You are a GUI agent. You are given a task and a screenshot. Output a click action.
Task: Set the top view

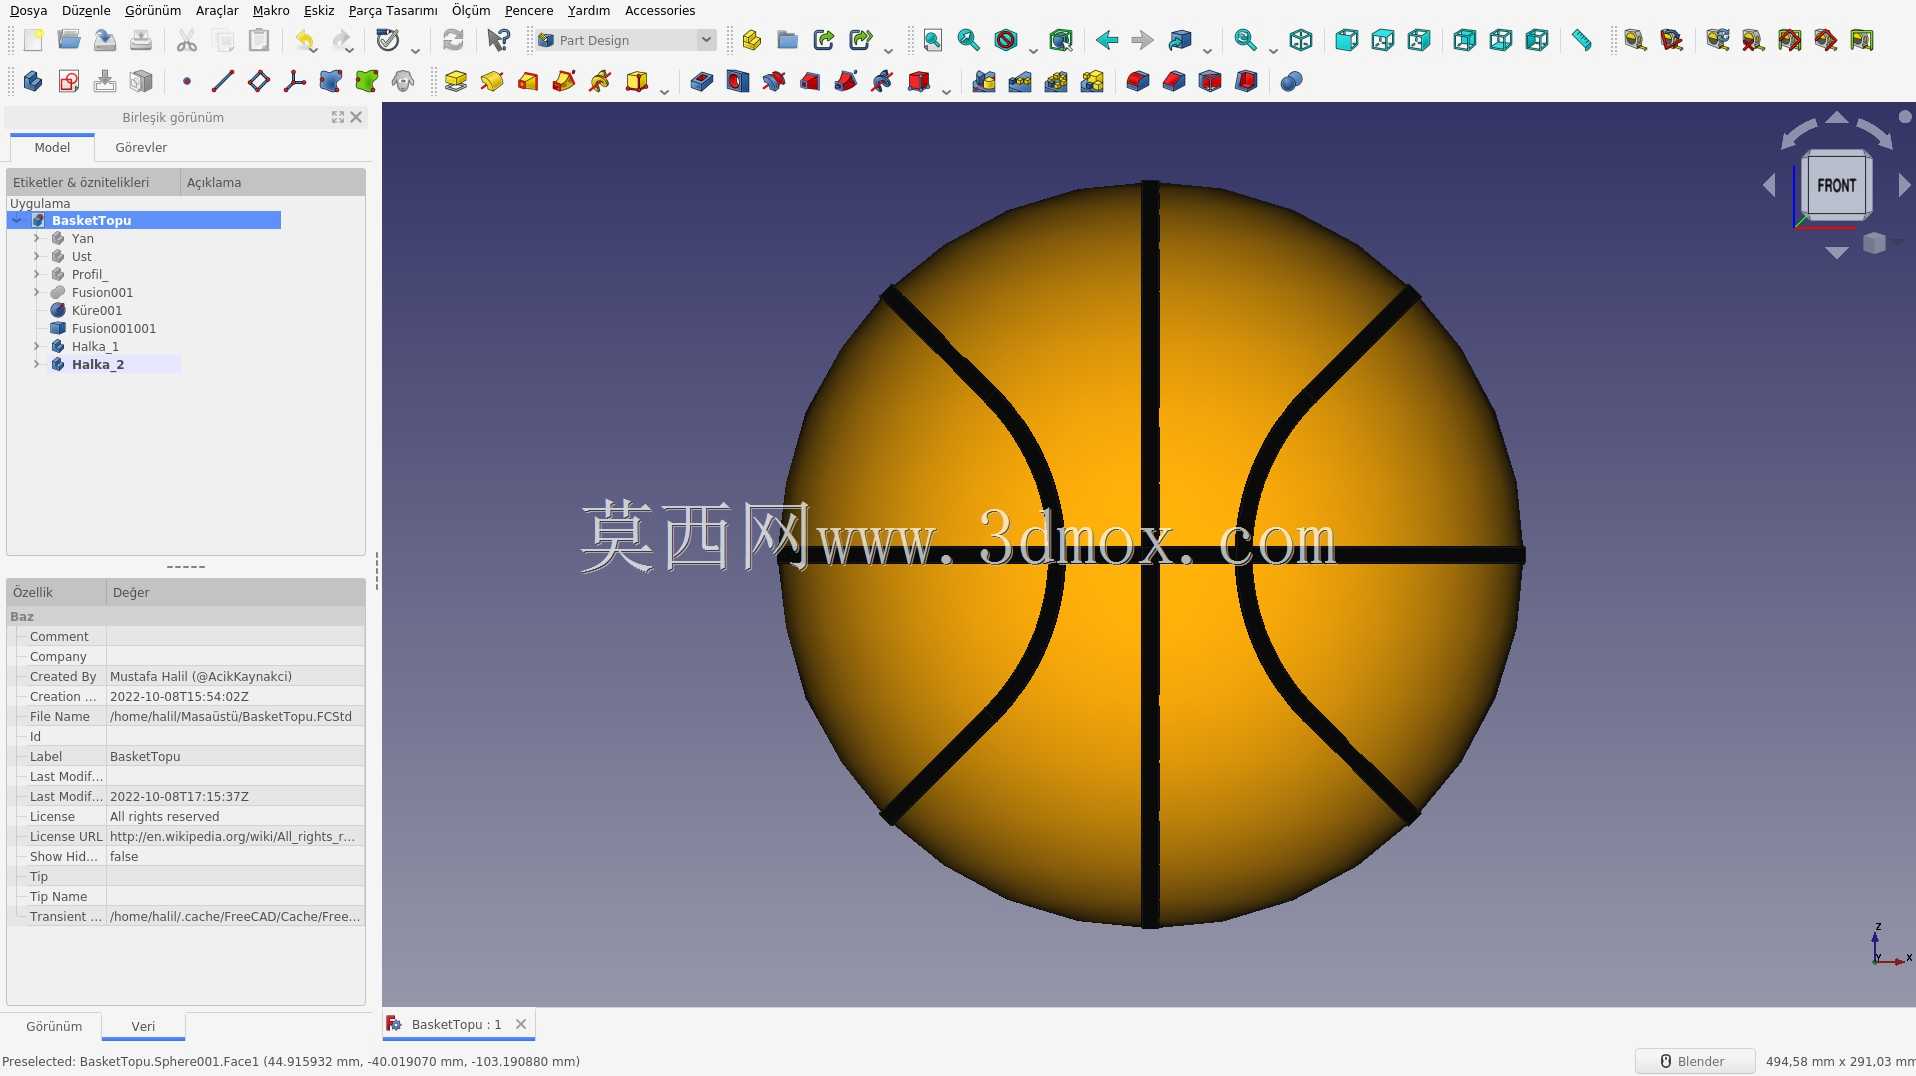[1383, 40]
